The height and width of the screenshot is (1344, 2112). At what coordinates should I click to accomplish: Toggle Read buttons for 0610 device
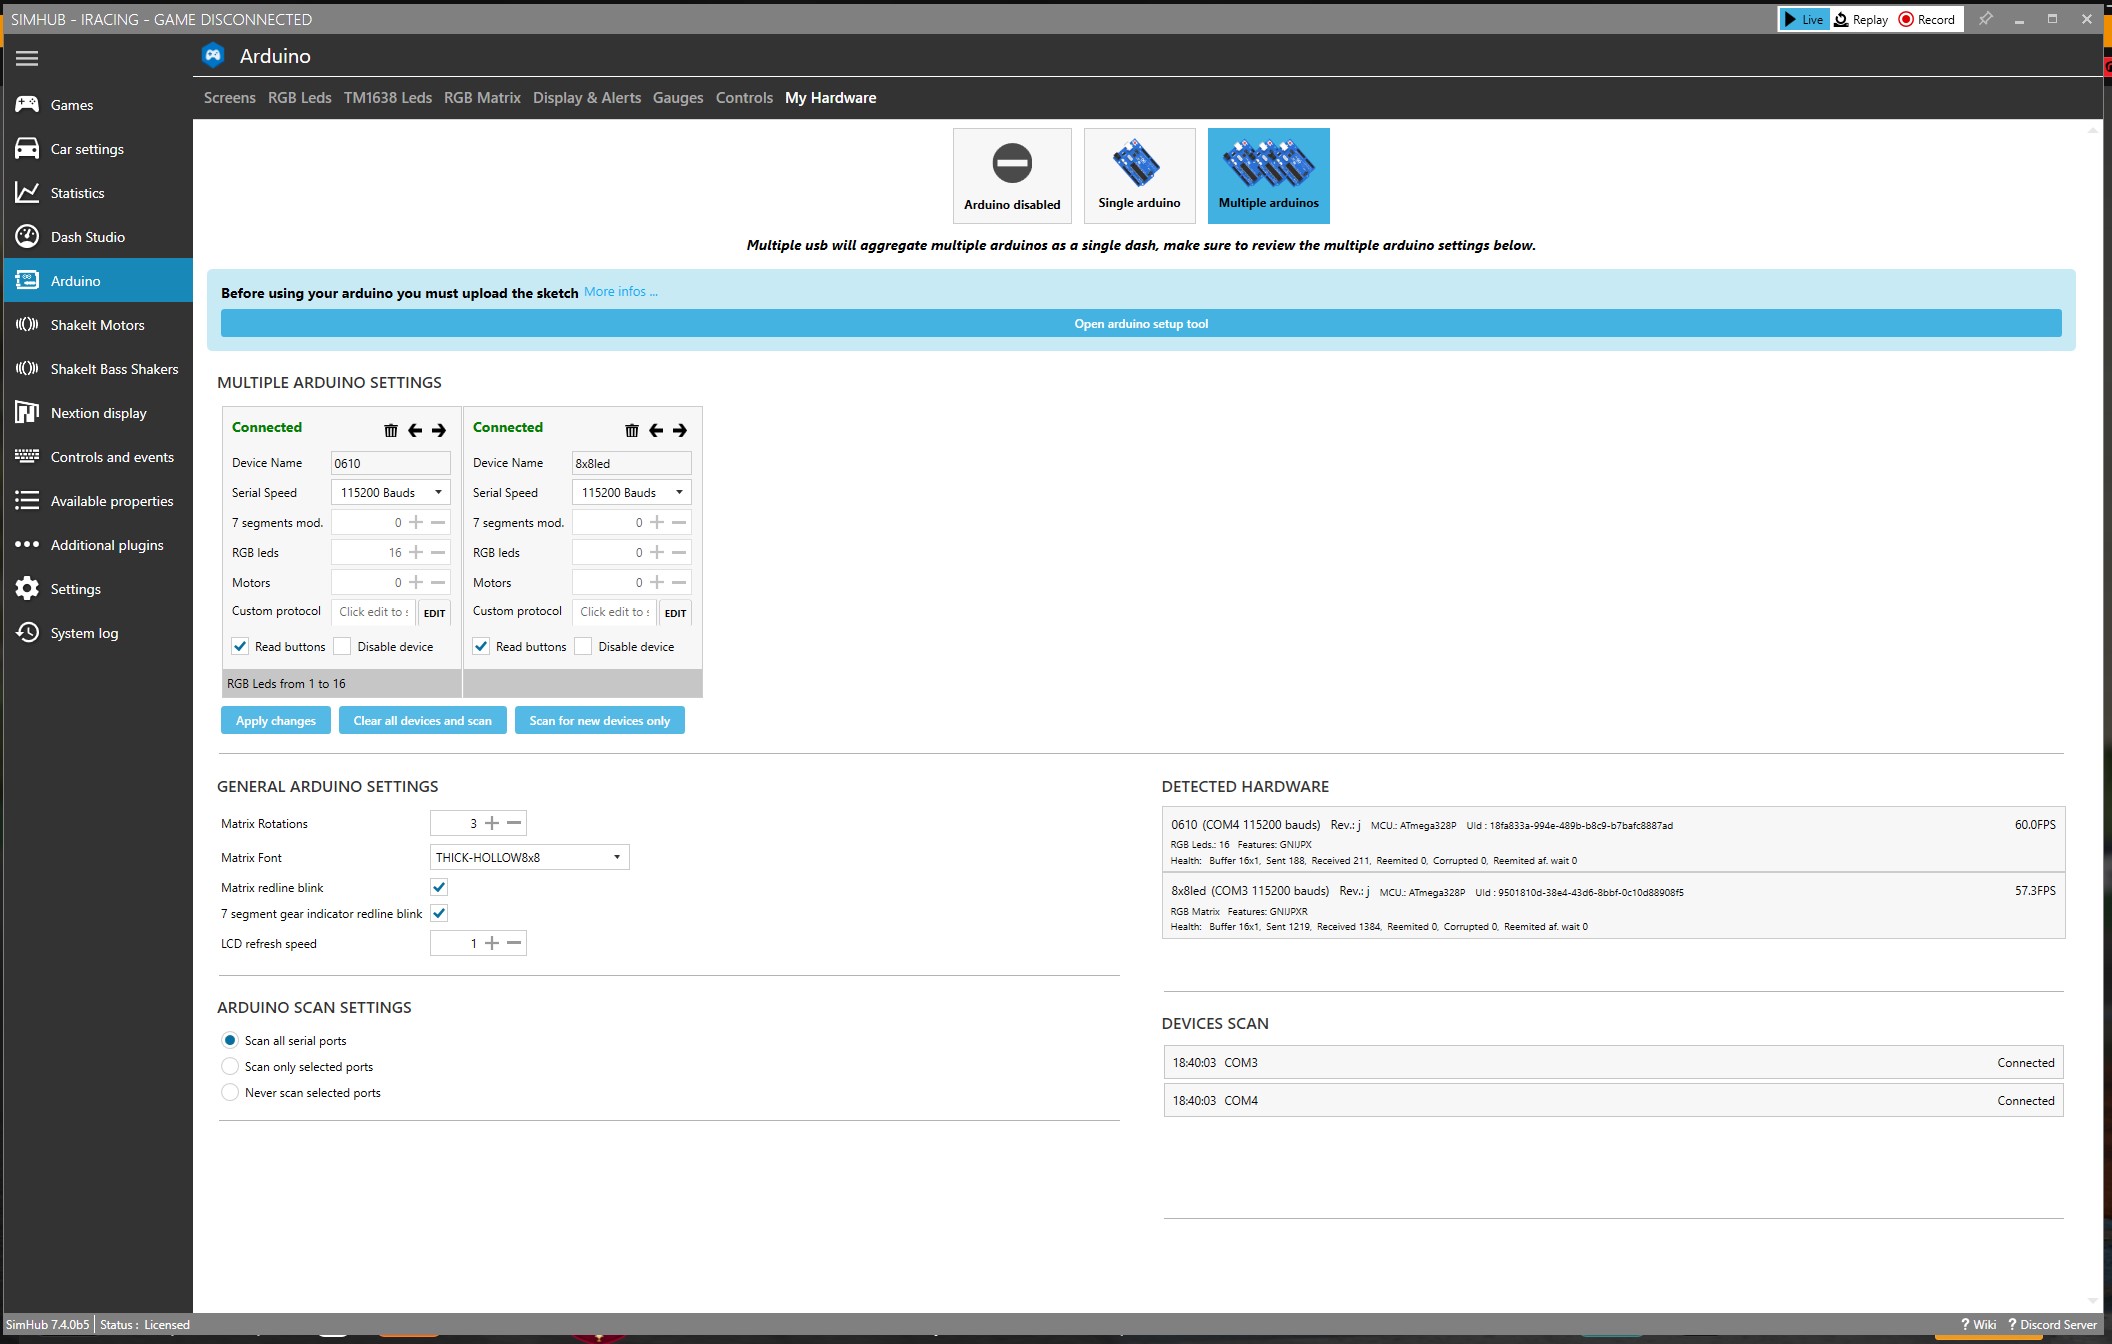[240, 646]
